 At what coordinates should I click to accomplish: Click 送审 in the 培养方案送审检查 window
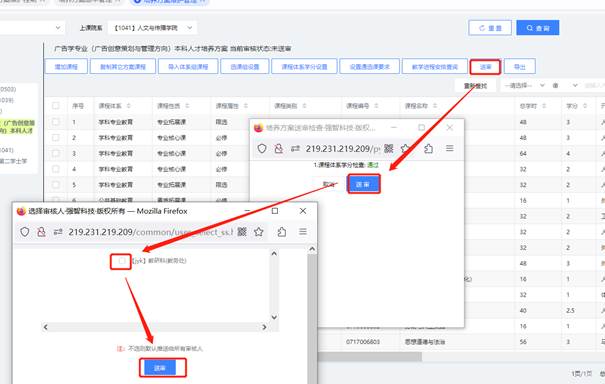point(363,184)
